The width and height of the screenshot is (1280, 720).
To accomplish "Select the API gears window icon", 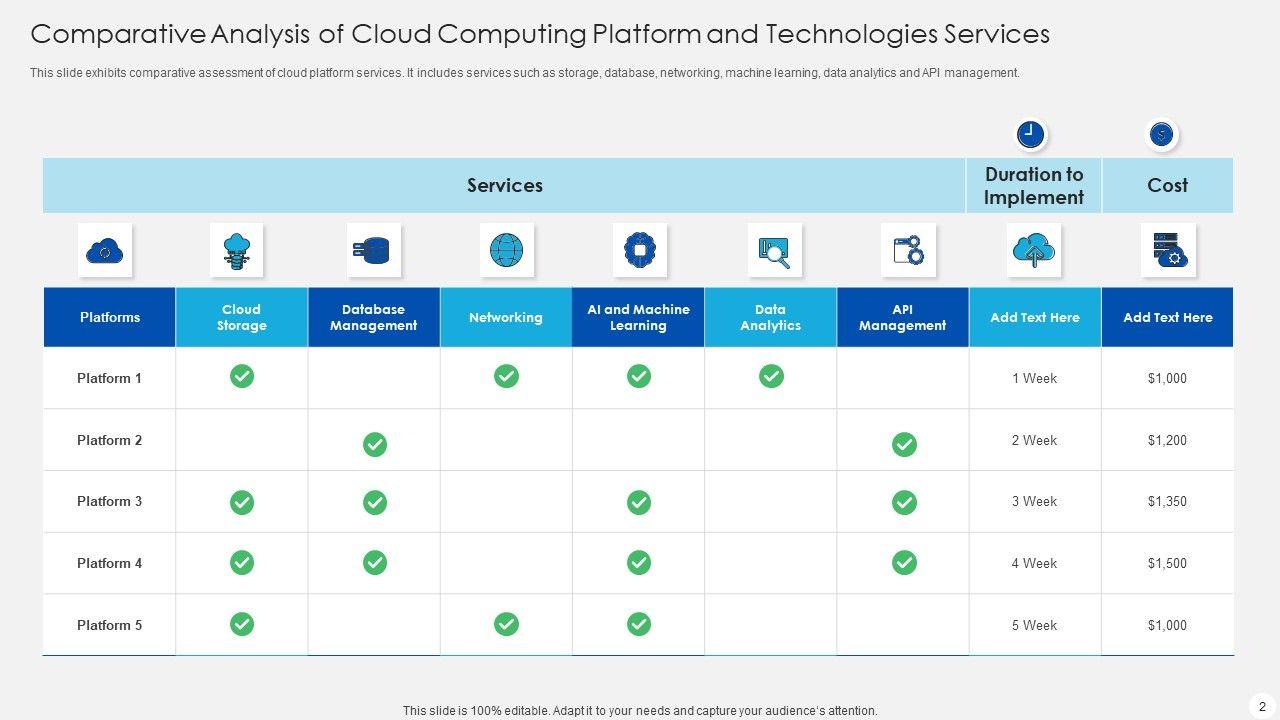I will 908,250.
